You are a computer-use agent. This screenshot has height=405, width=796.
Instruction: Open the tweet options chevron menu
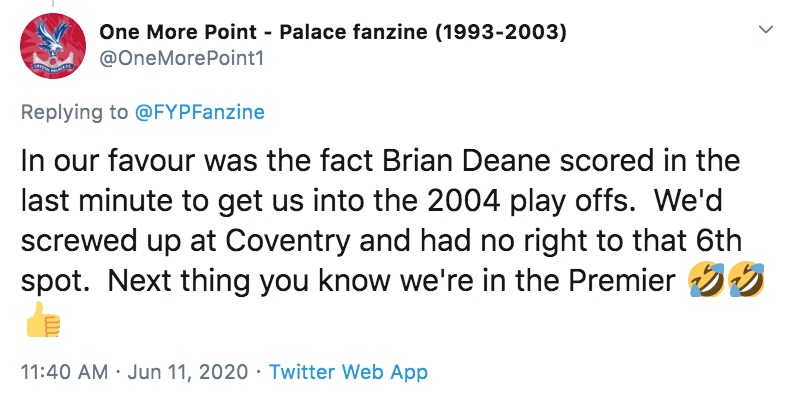click(x=765, y=32)
